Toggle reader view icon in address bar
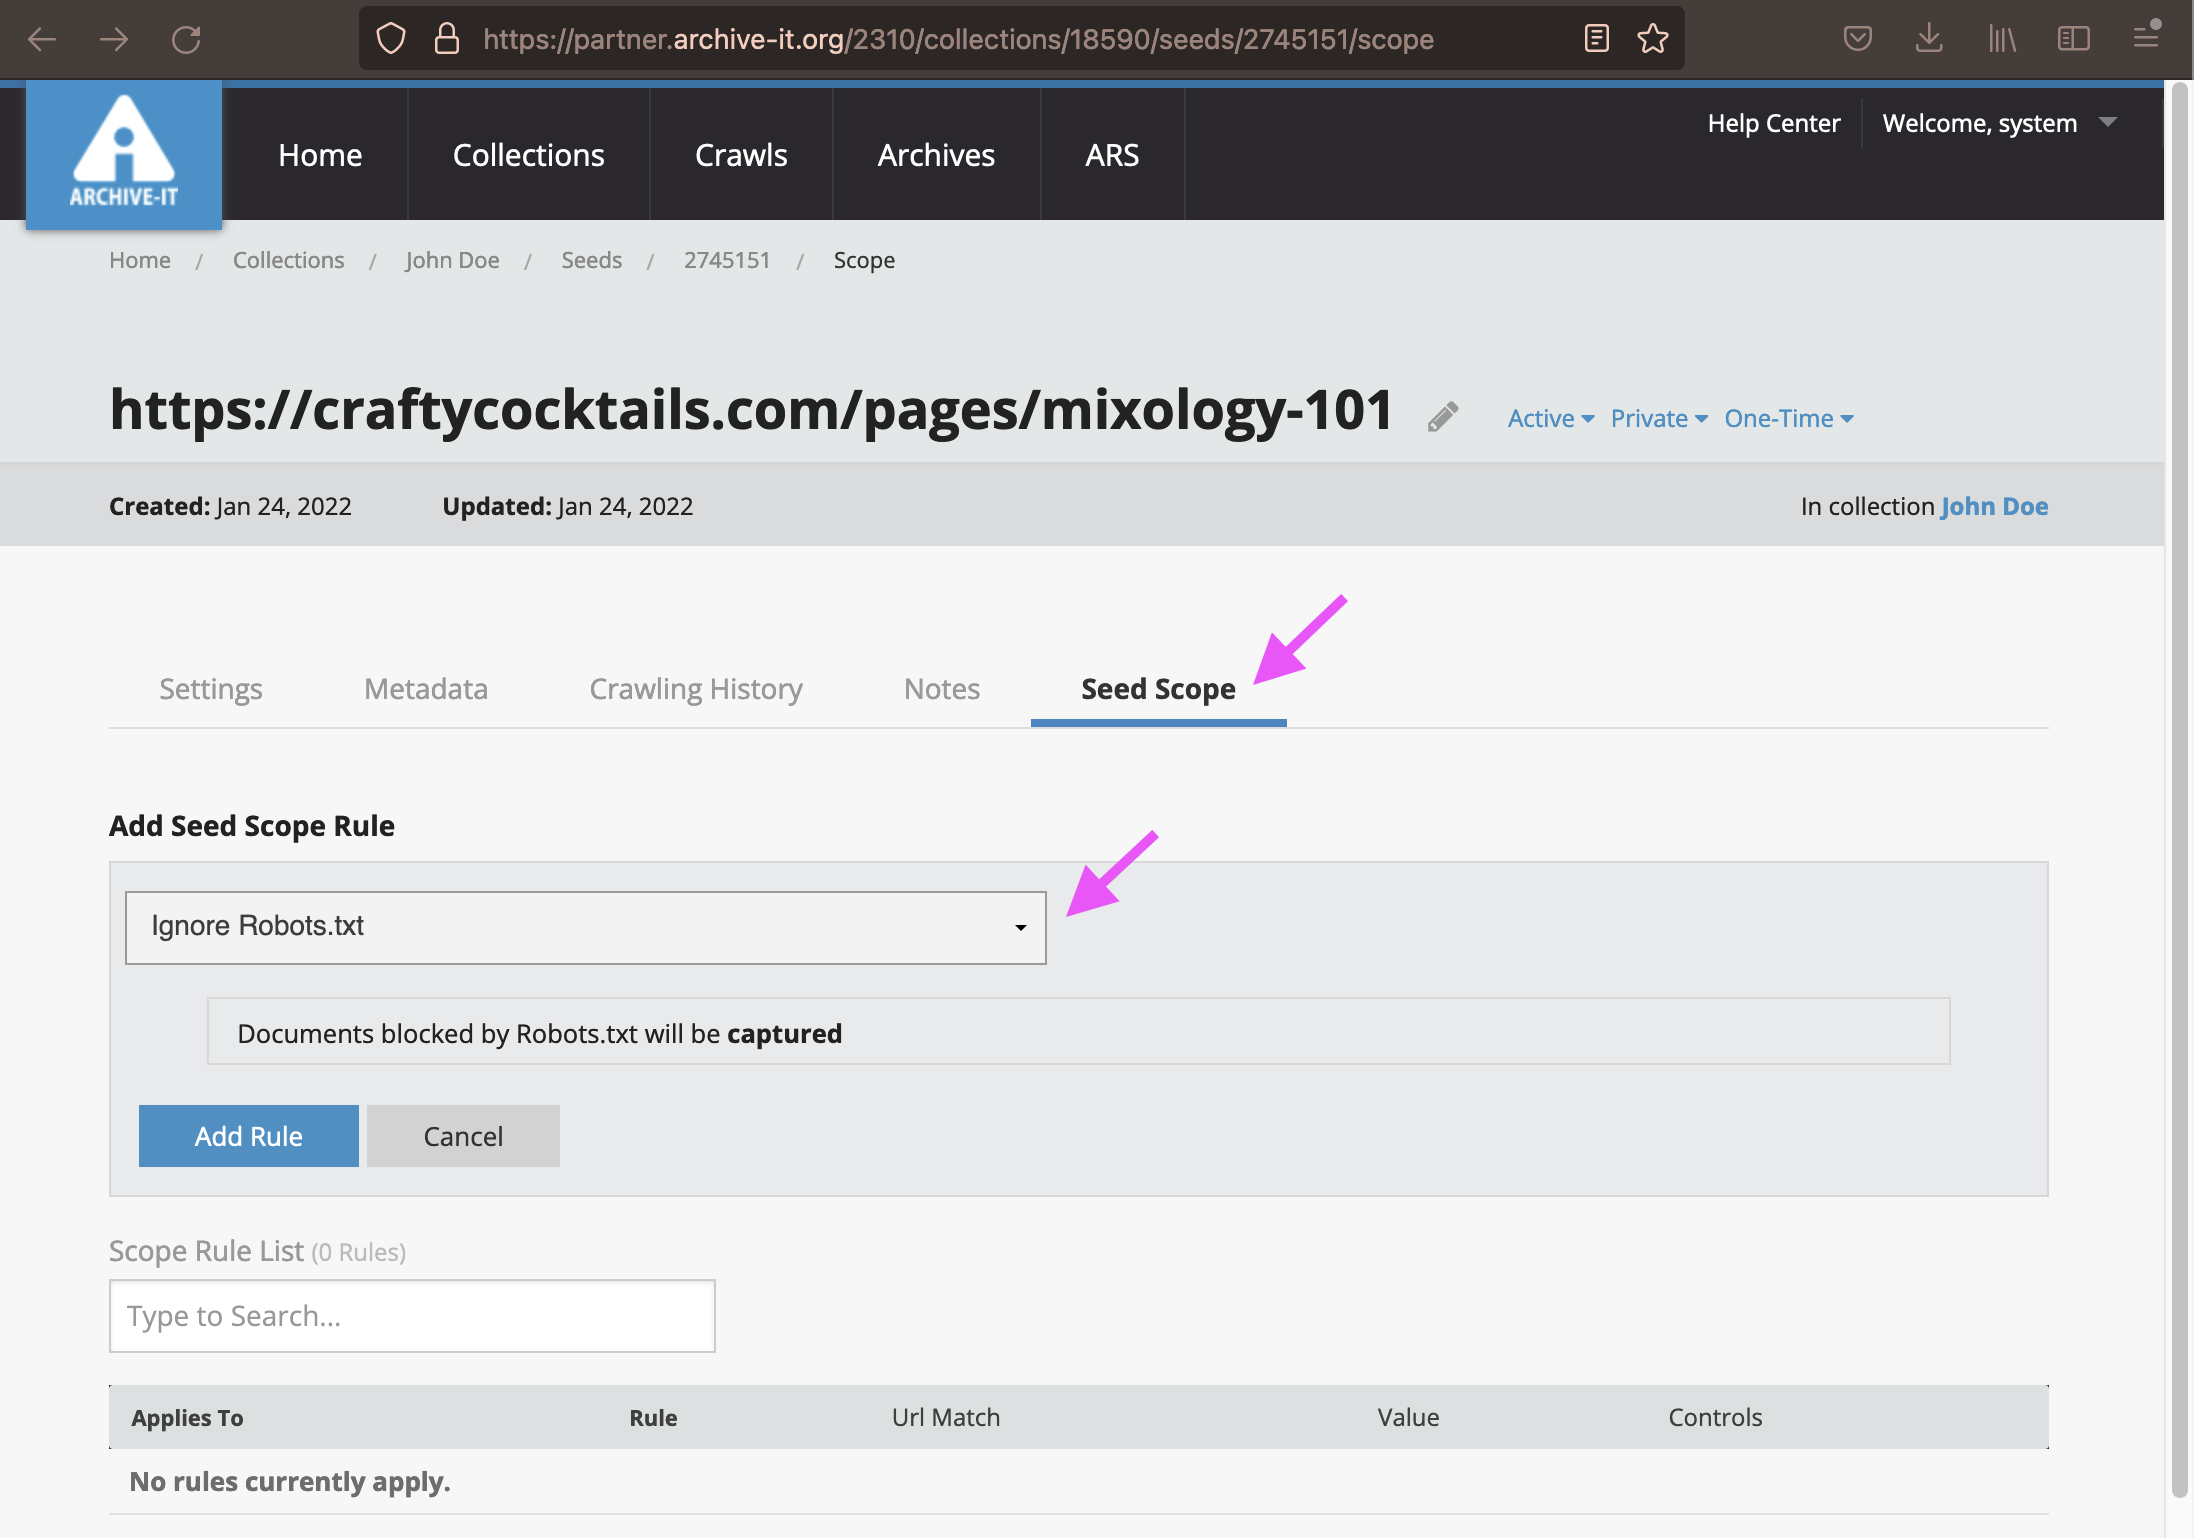The image size is (2194, 1538). (x=1596, y=39)
